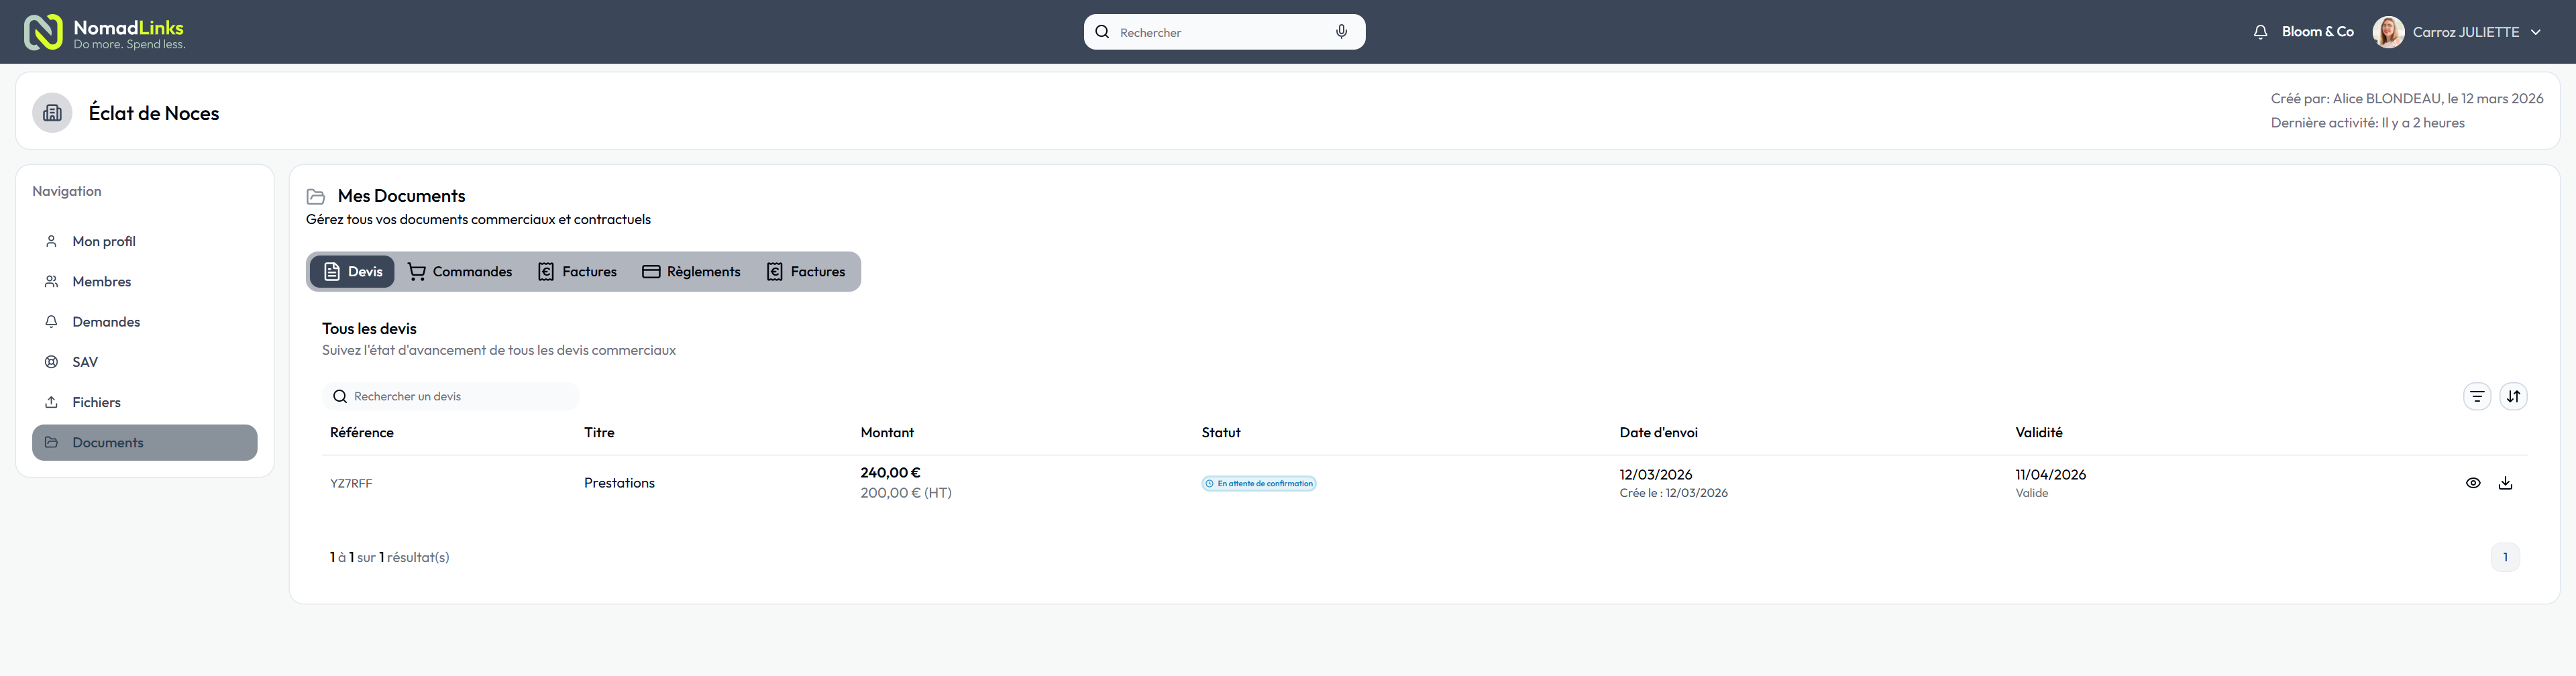Click the En attente de confirmation badge
The height and width of the screenshot is (676, 2576).
[1259, 484]
